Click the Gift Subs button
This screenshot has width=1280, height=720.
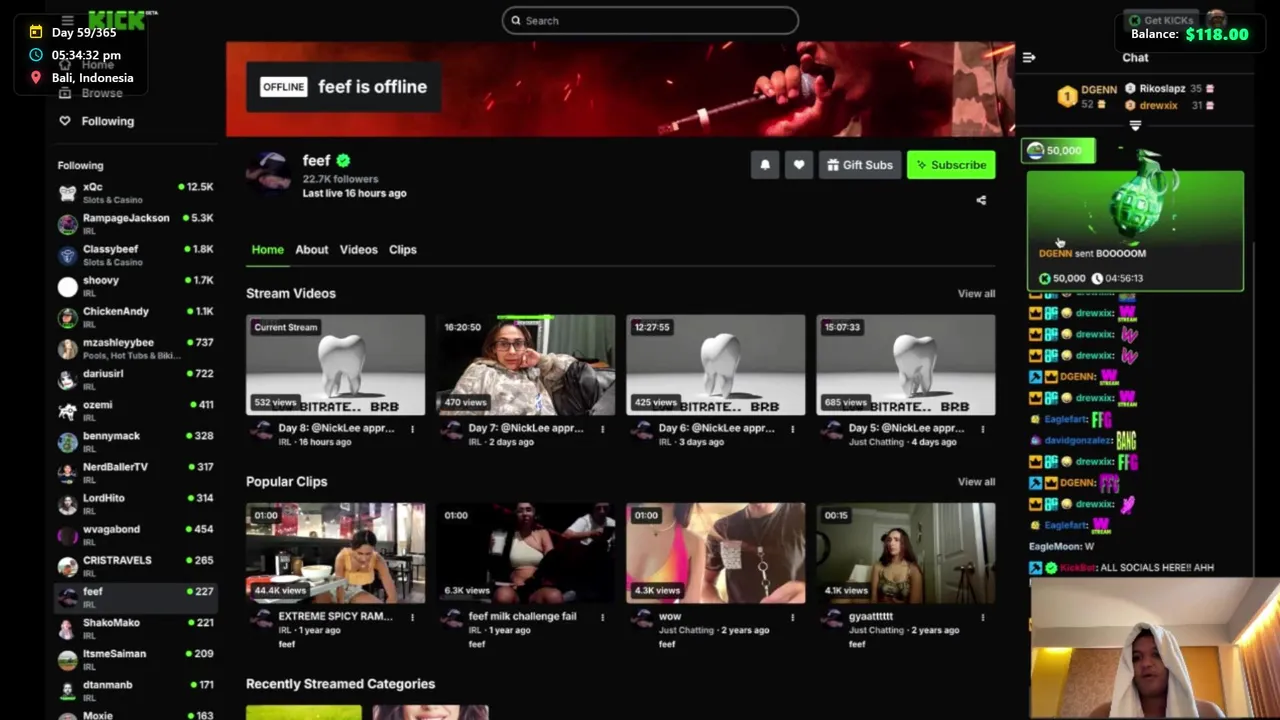[860, 165]
